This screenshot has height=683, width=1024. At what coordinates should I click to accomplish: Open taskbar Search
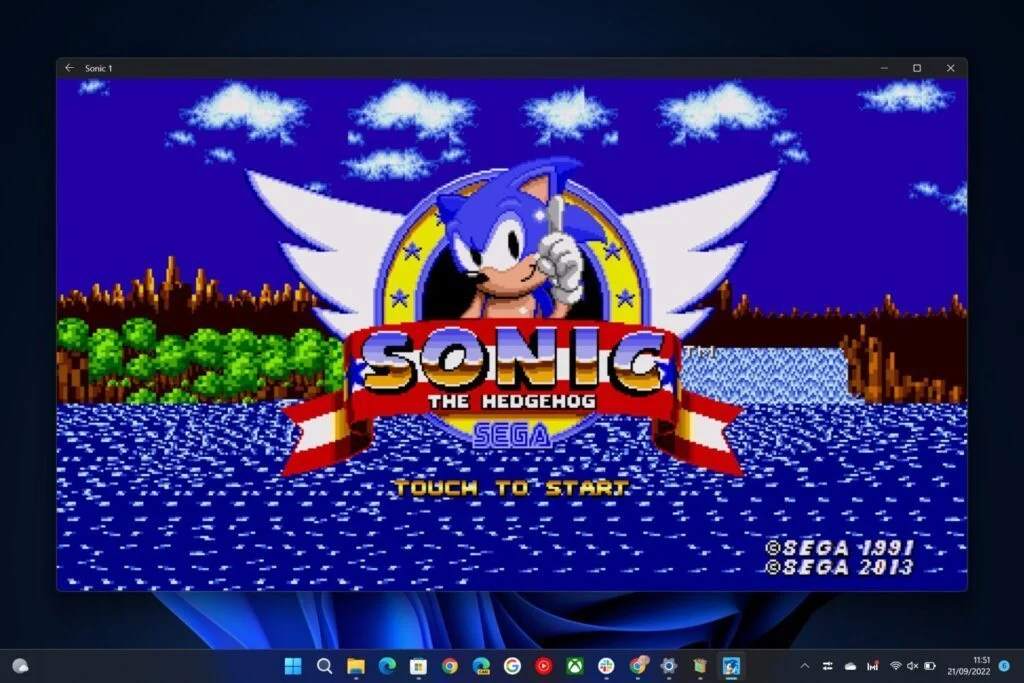point(325,666)
